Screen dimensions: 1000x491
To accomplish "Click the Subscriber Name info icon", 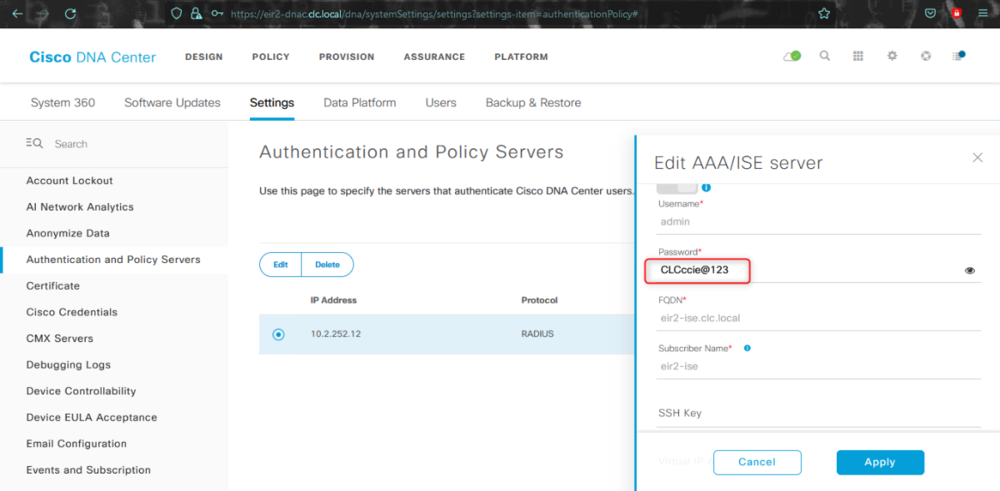I will [747, 348].
